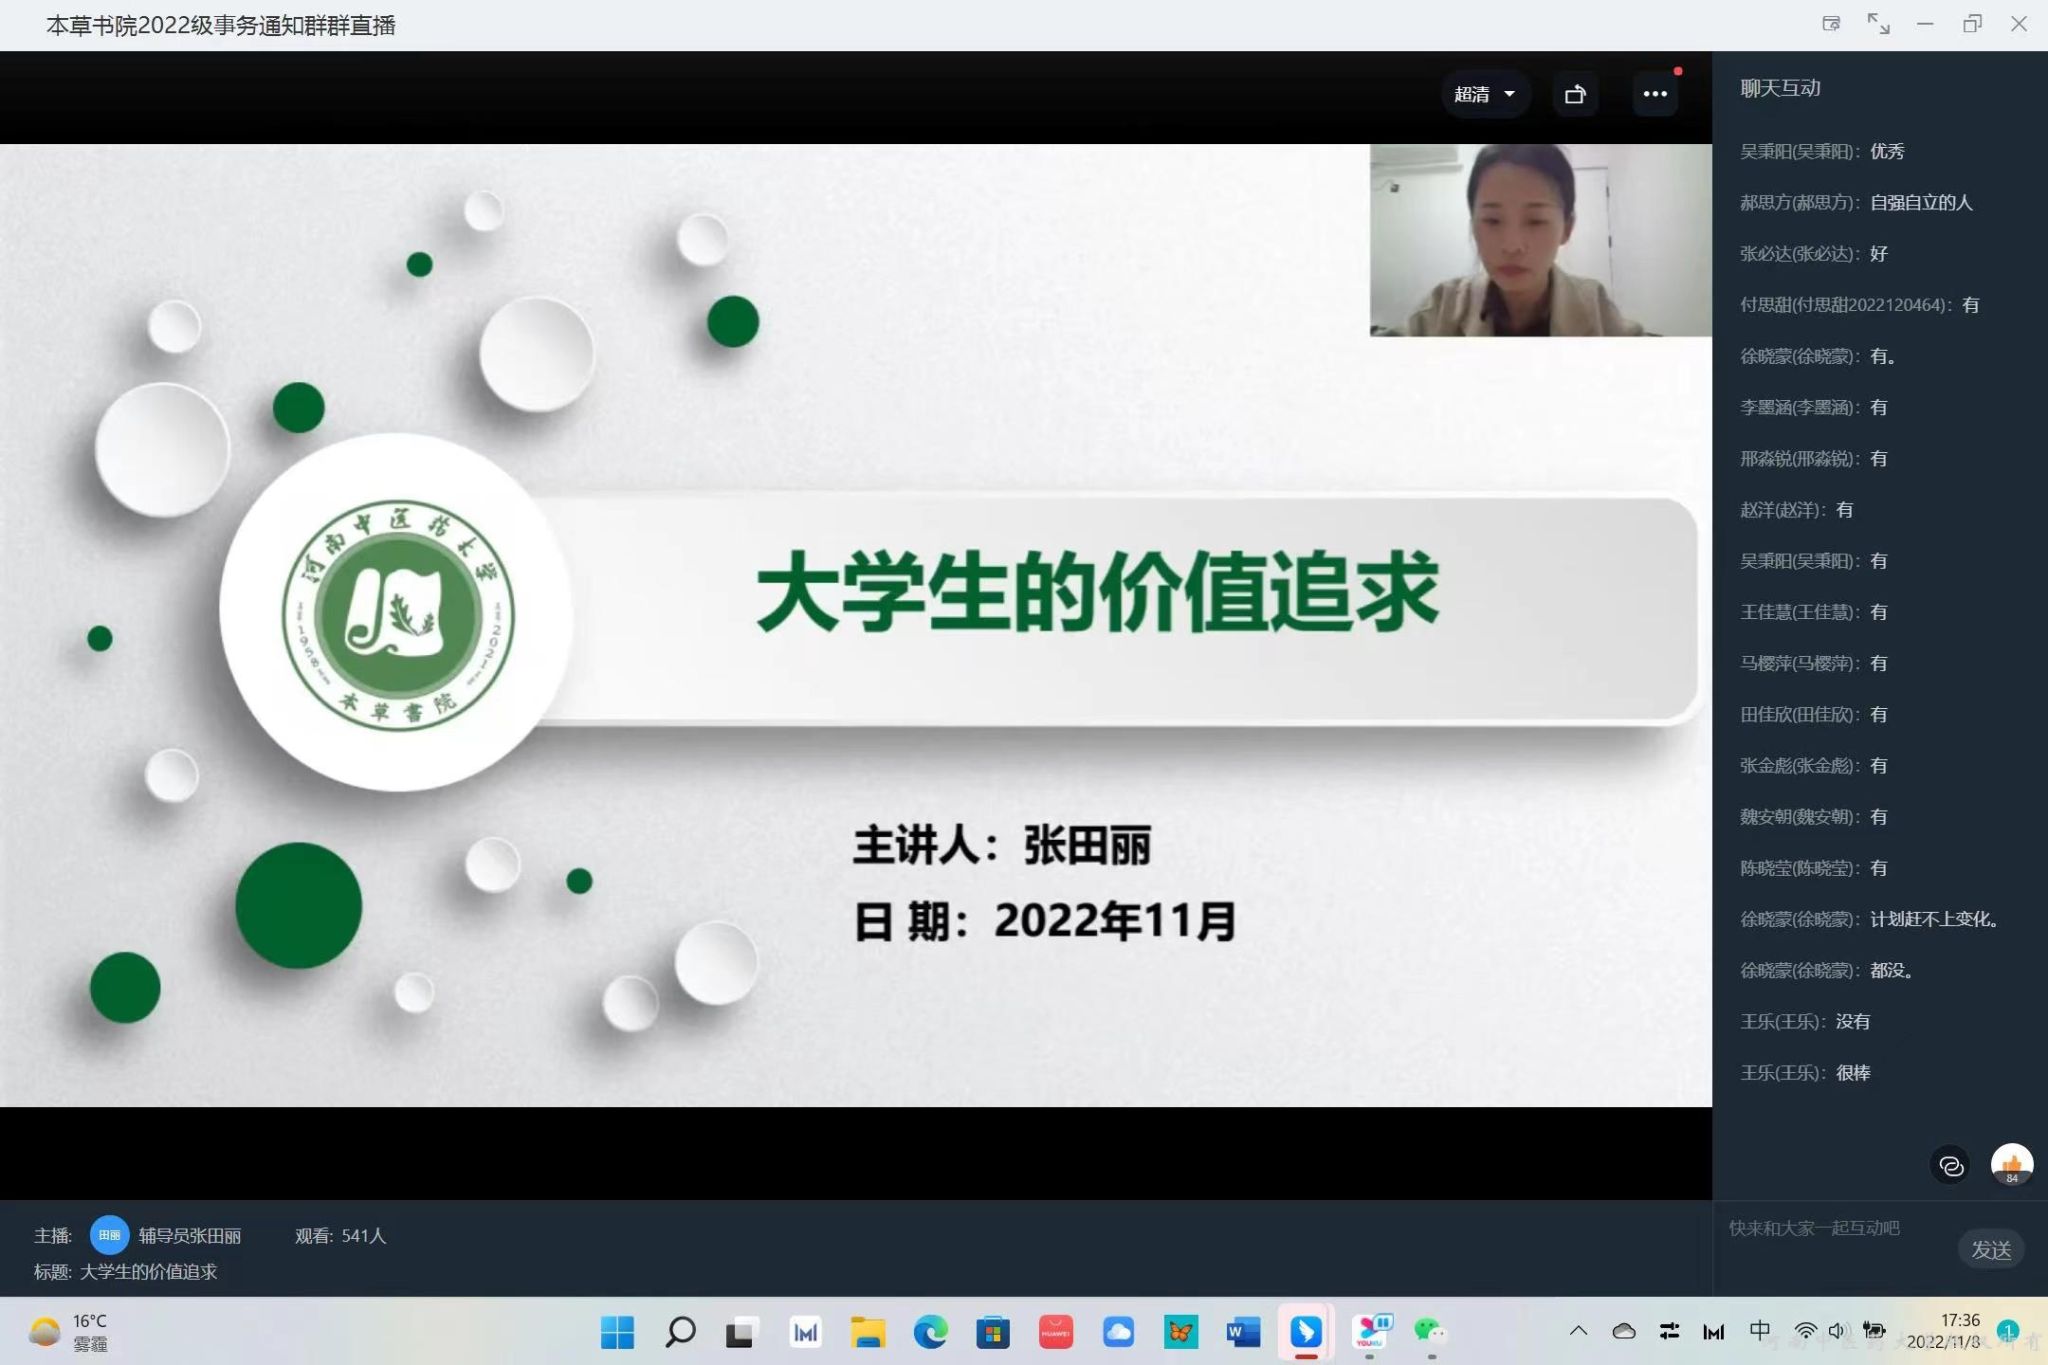
Task: Click the presenter webcam thumbnail
Action: click(1540, 240)
